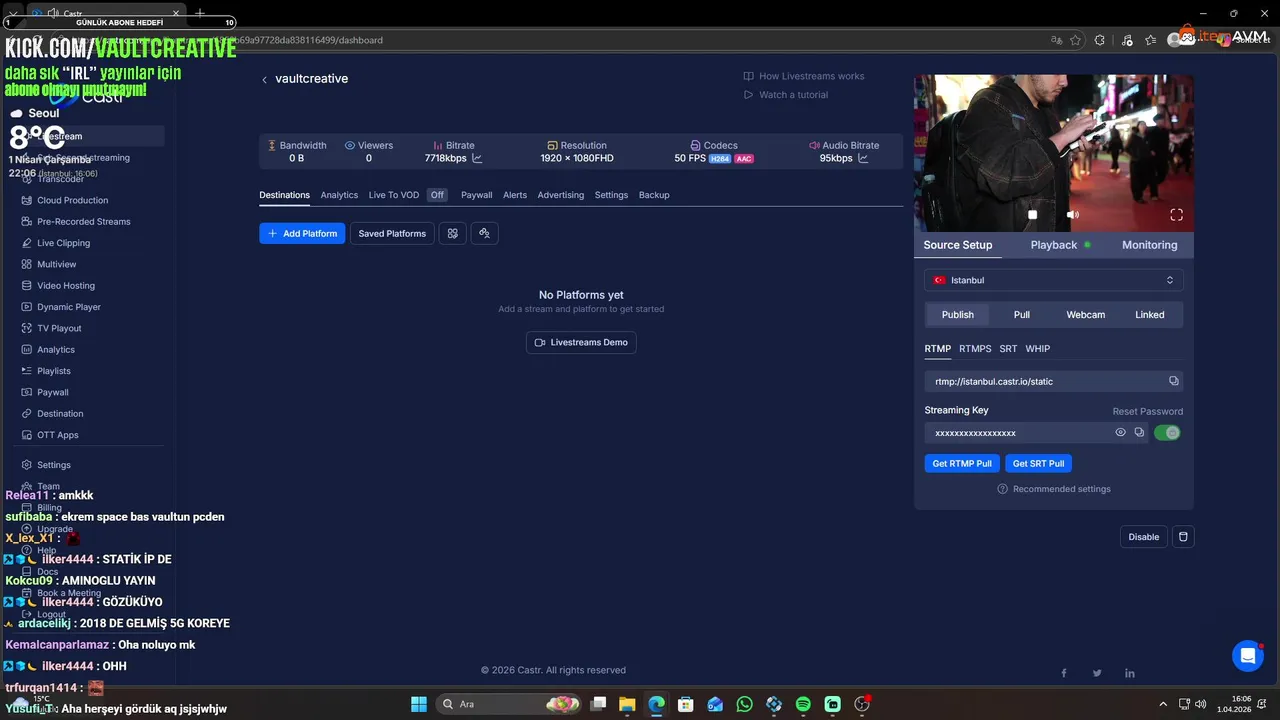Image resolution: width=1280 pixels, height=720 pixels.
Task: Copy the streaming key
Action: coord(1139,433)
